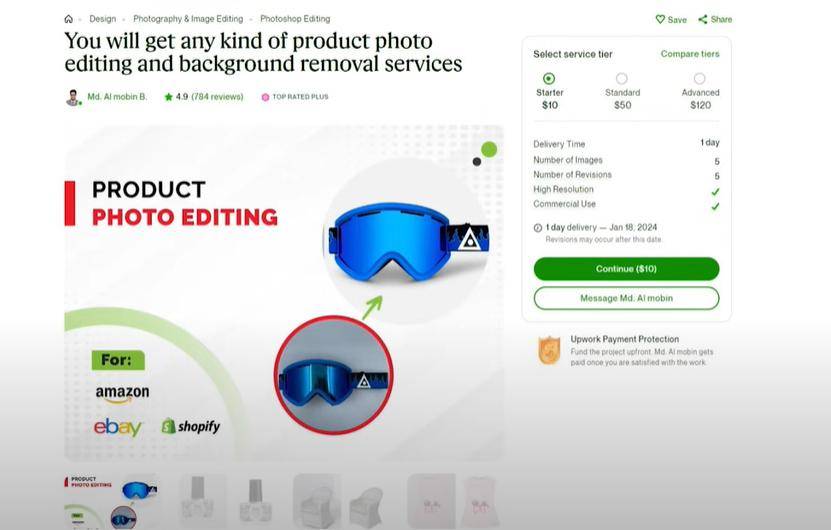Click Message Md. Al mobin button

[x=626, y=298]
